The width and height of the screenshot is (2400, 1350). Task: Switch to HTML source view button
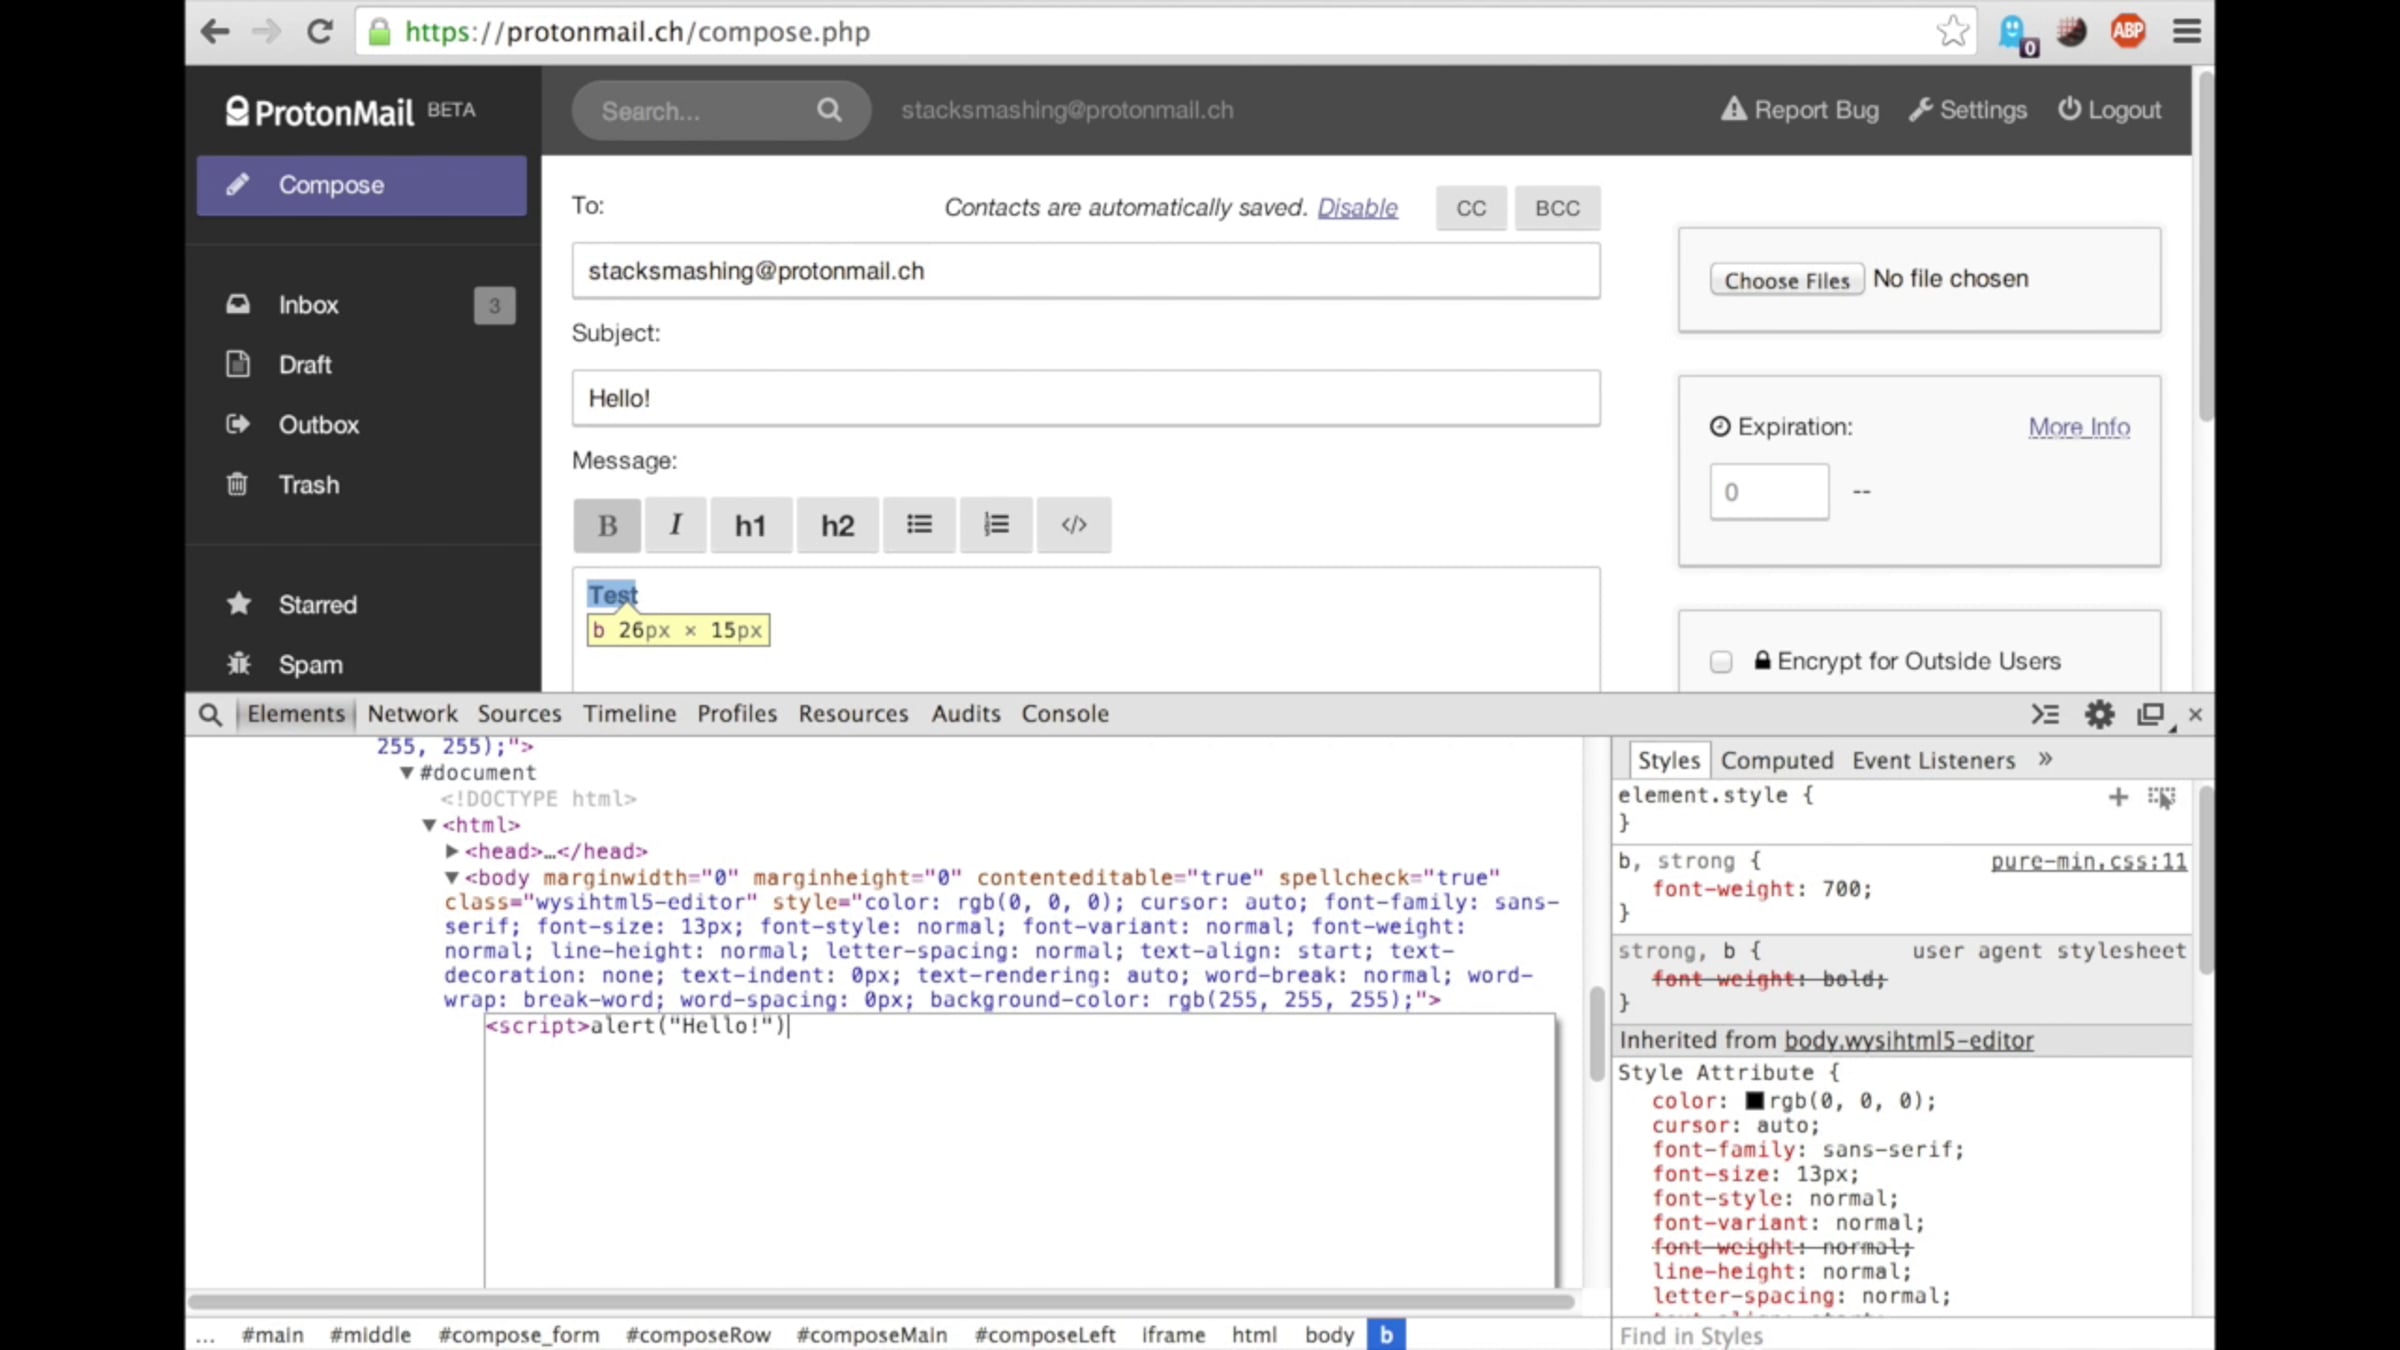pyautogui.click(x=1074, y=525)
